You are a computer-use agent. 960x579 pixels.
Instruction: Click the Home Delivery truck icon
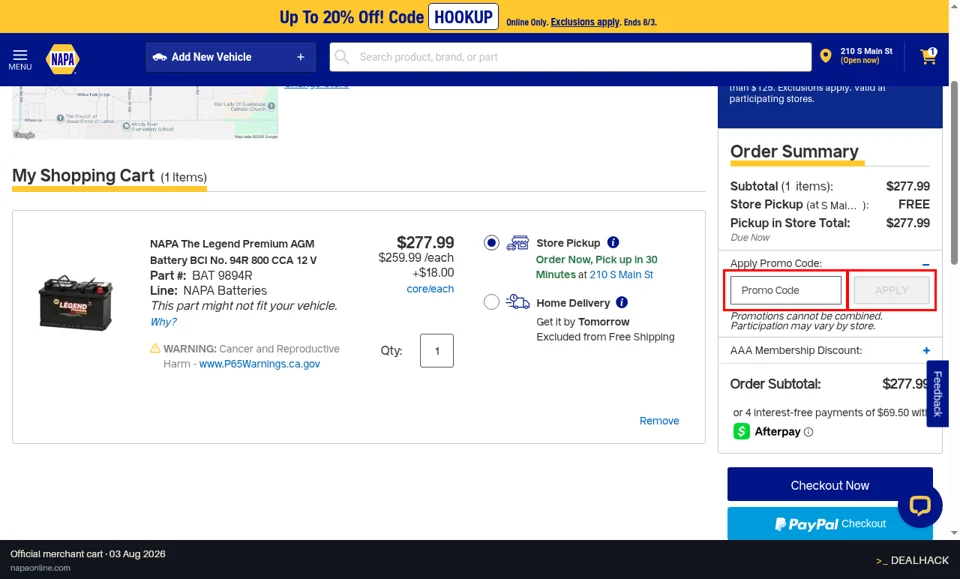(517, 301)
